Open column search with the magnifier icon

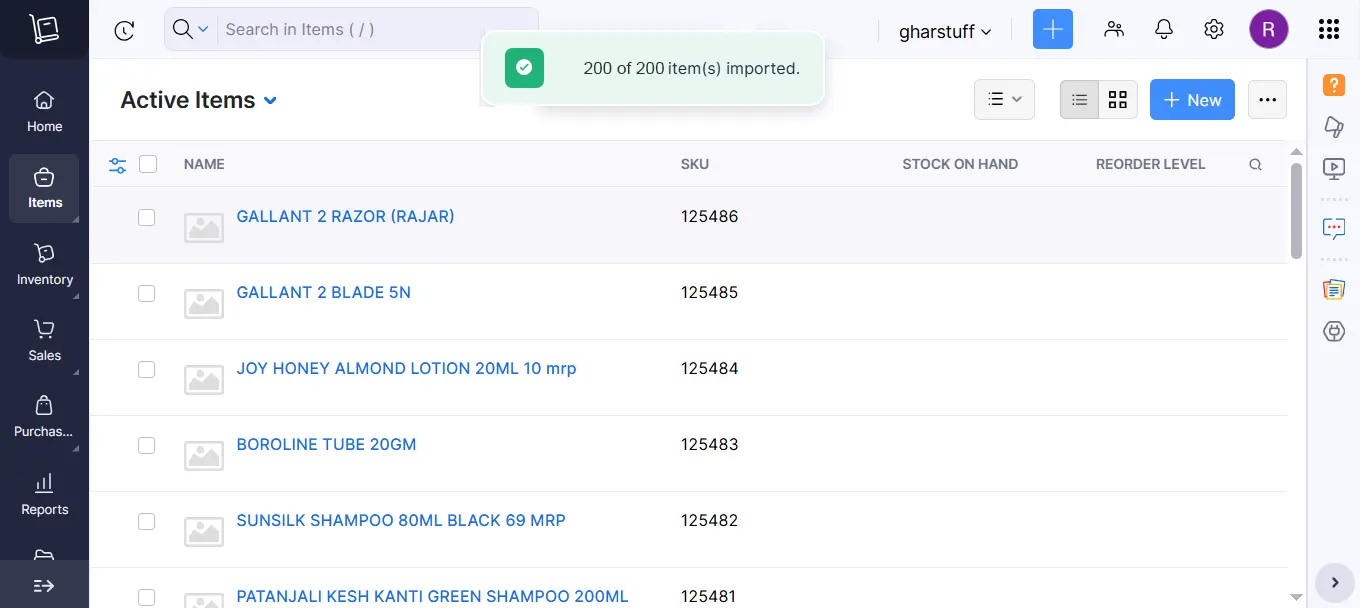1255,164
